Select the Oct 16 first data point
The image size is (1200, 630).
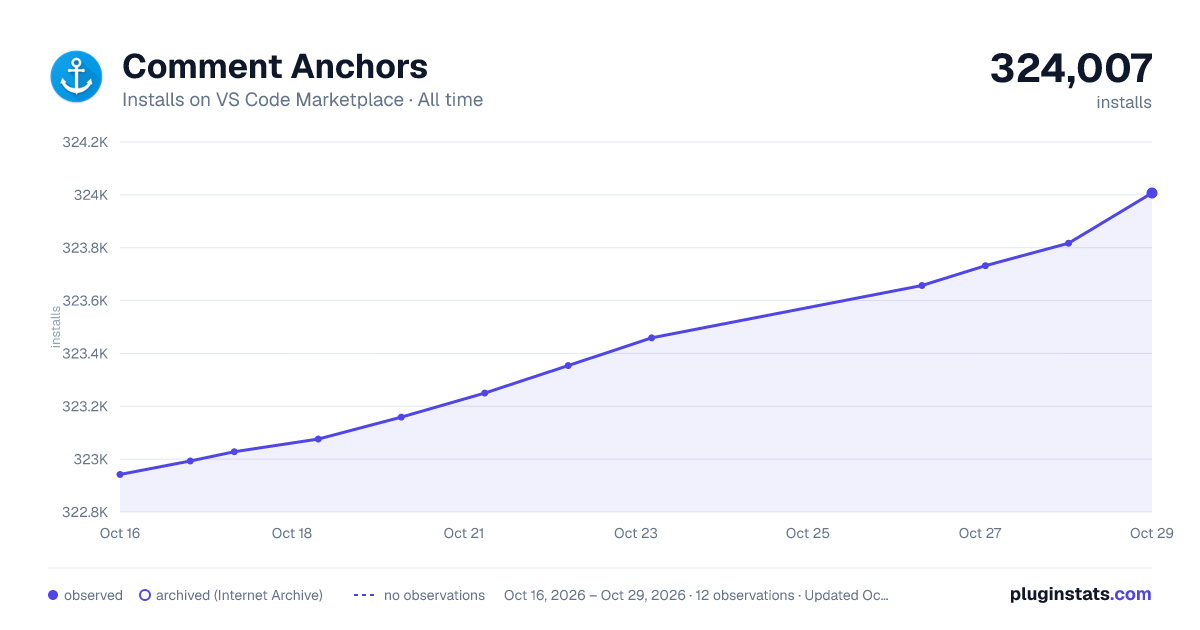coord(120,474)
